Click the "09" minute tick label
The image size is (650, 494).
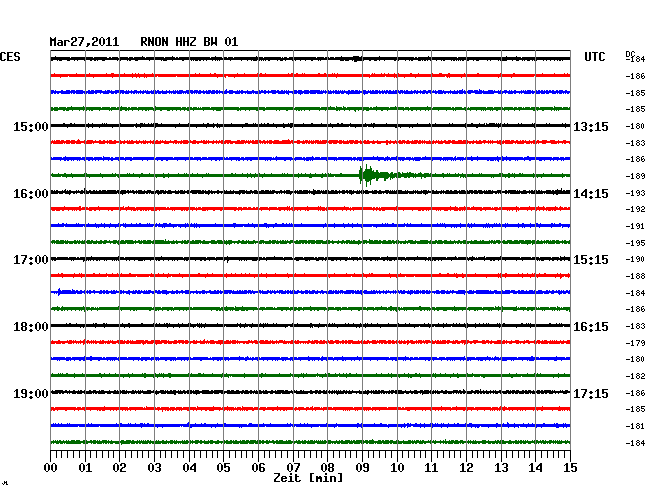pyautogui.click(x=362, y=468)
